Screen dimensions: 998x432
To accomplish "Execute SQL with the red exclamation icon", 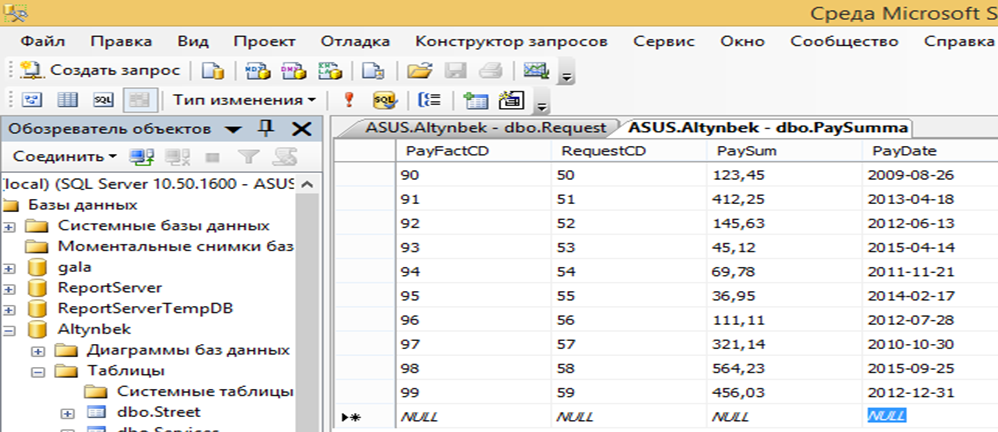I will point(348,100).
